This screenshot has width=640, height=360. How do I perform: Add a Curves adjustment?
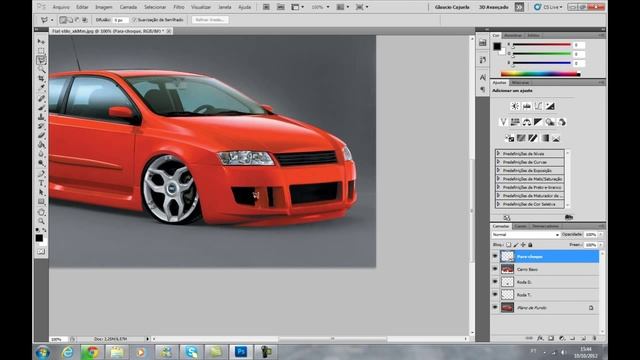point(538,106)
